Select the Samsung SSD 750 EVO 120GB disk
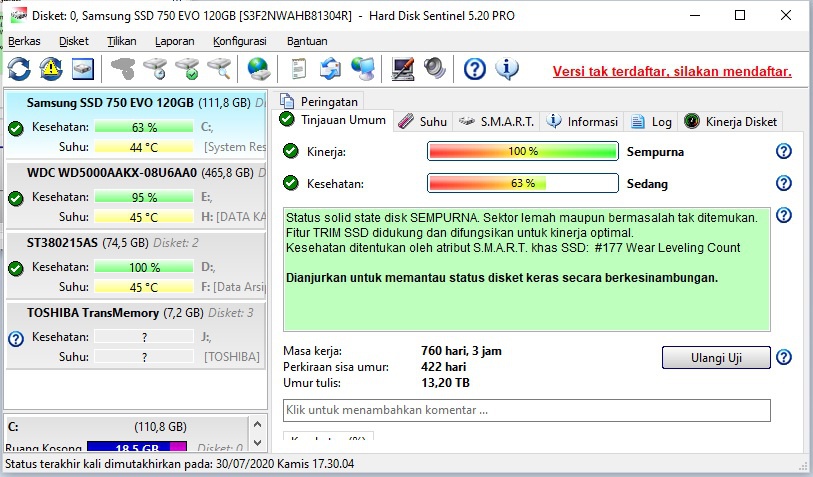Viewport: 813px width, 477px height. pyautogui.click(x=136, y=124)
